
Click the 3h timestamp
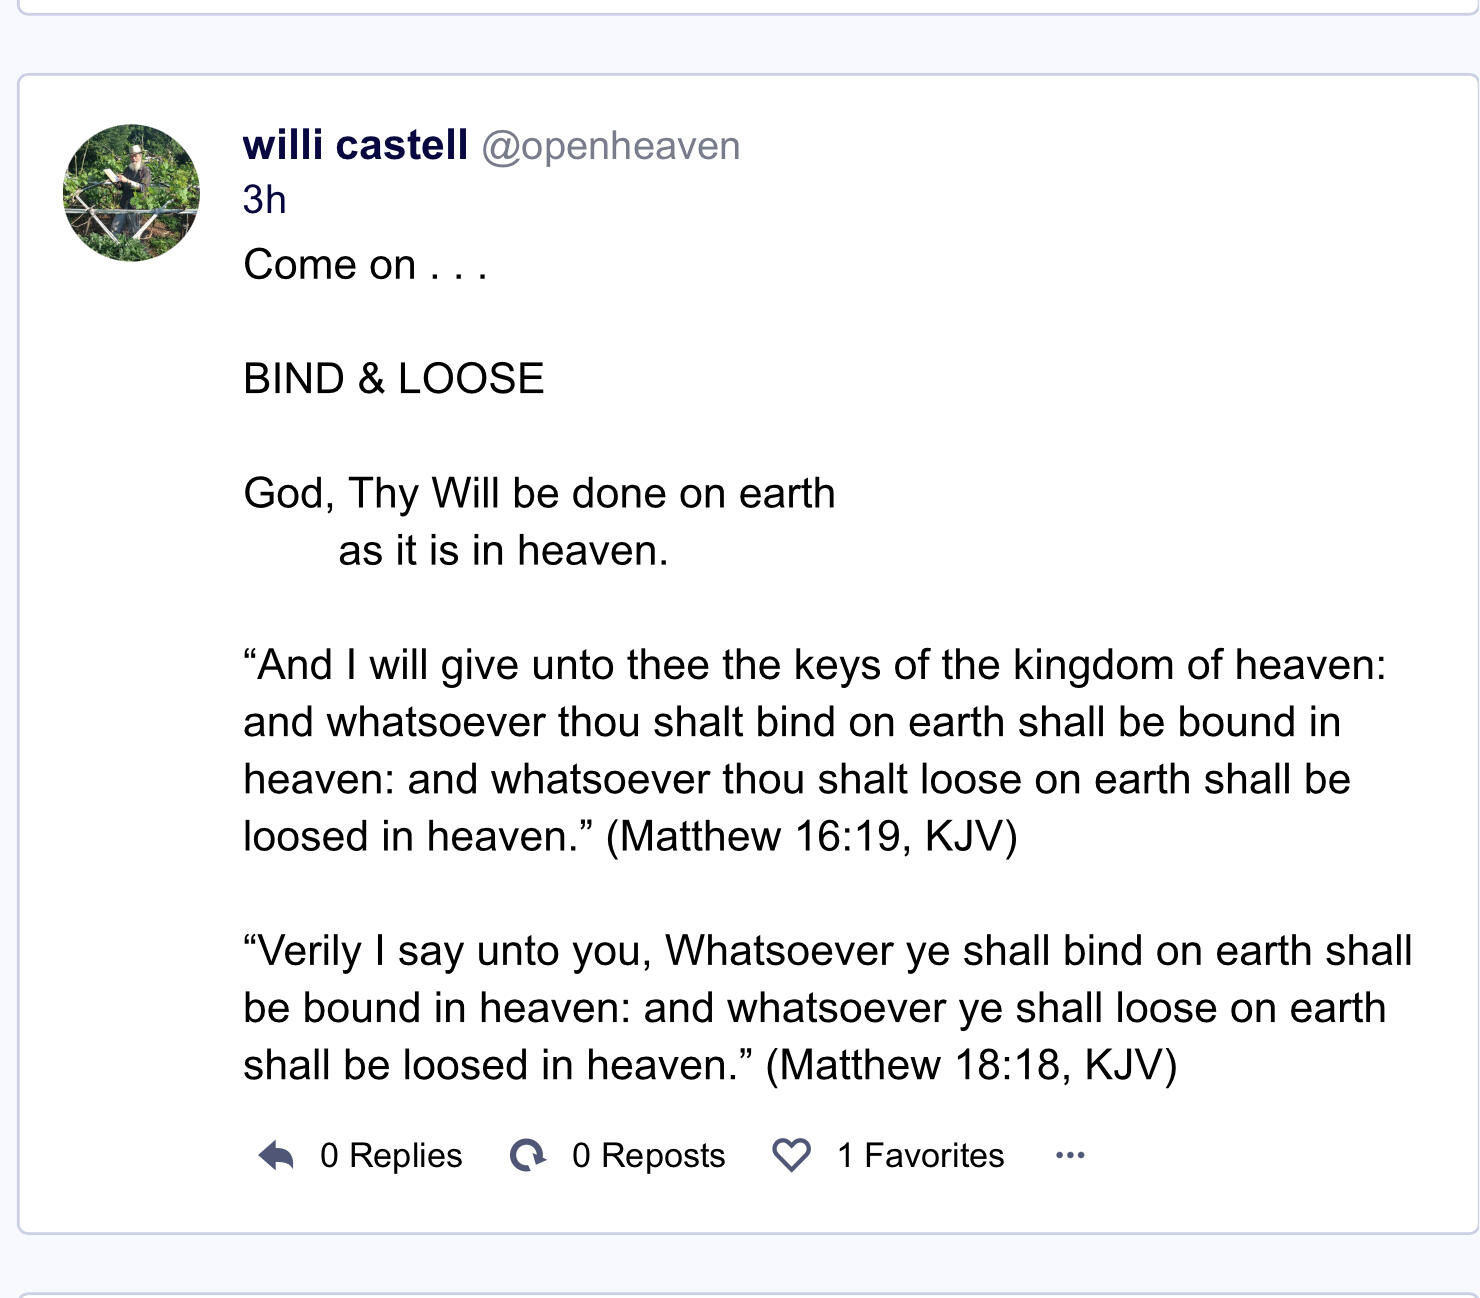tap(264, 200)
